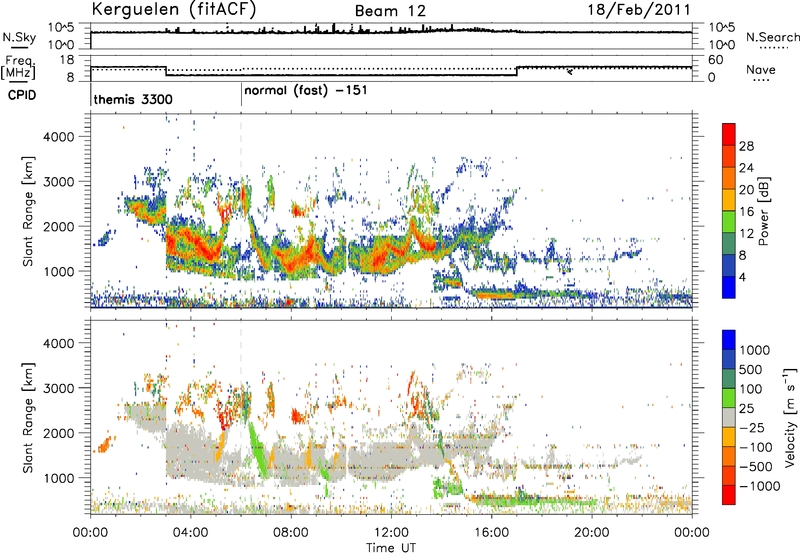Click the CPID change marker line at 06:00
Image resolution: width=800 pixels, height=554 pixels.
[x=241, y=95]
